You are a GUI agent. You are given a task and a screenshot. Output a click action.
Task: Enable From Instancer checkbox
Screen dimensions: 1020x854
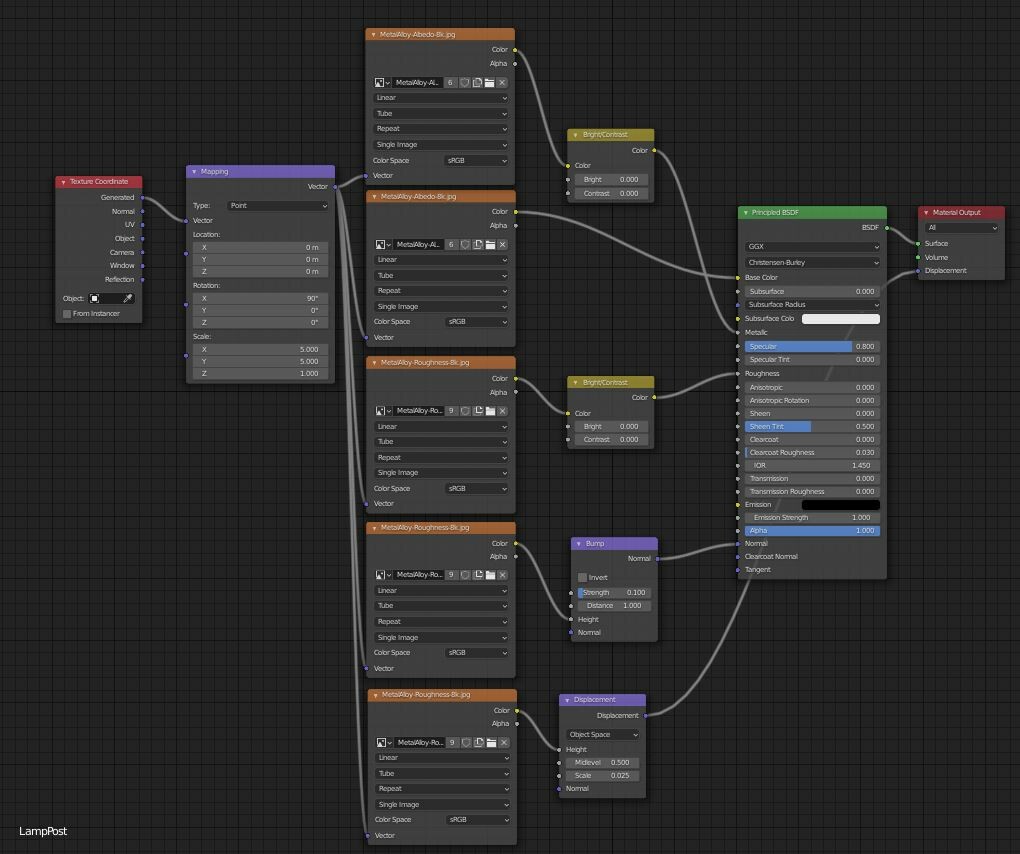67,314
